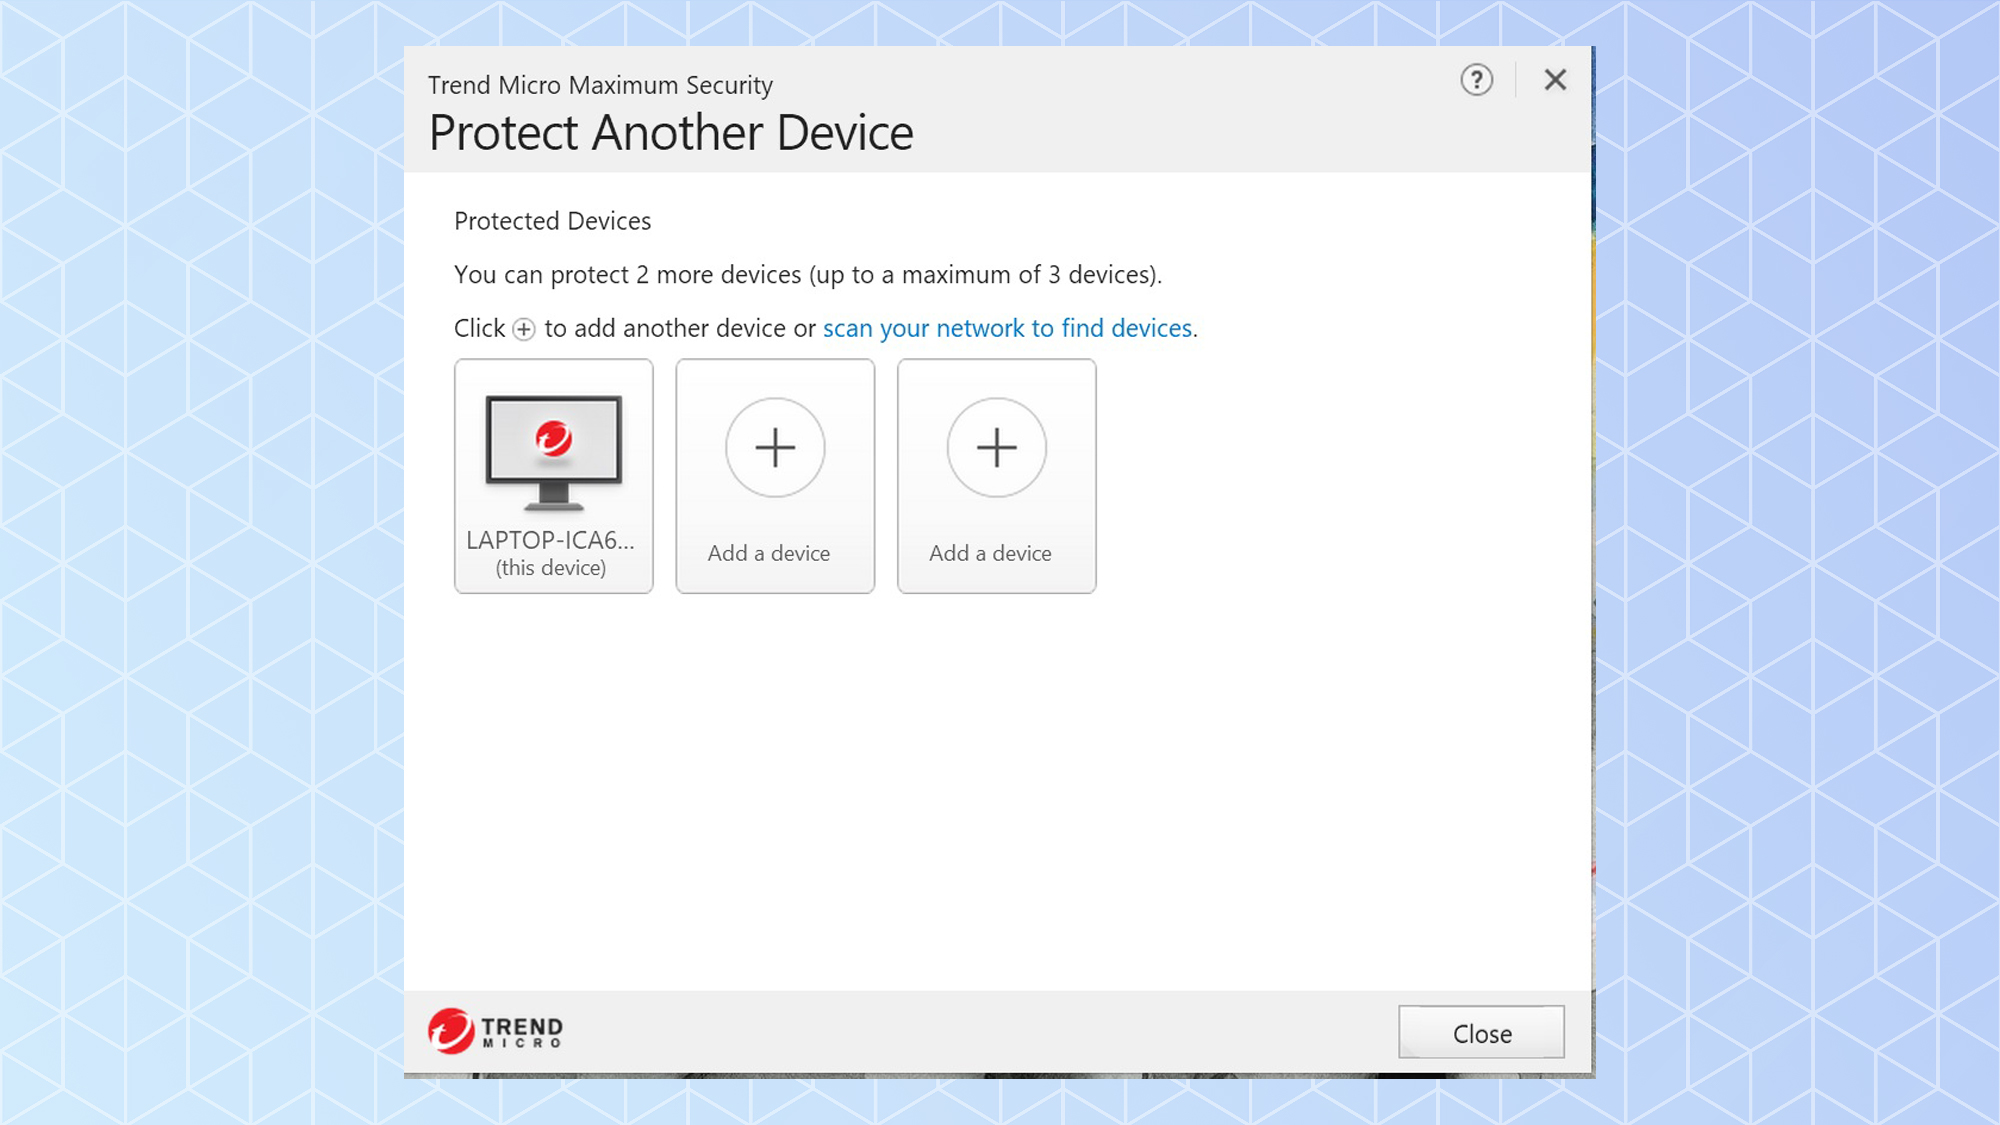Click the Protect Another Device dialog title
This screenshot has height=1125, width=2000.
pyautogui.click(x=670, y=131)
